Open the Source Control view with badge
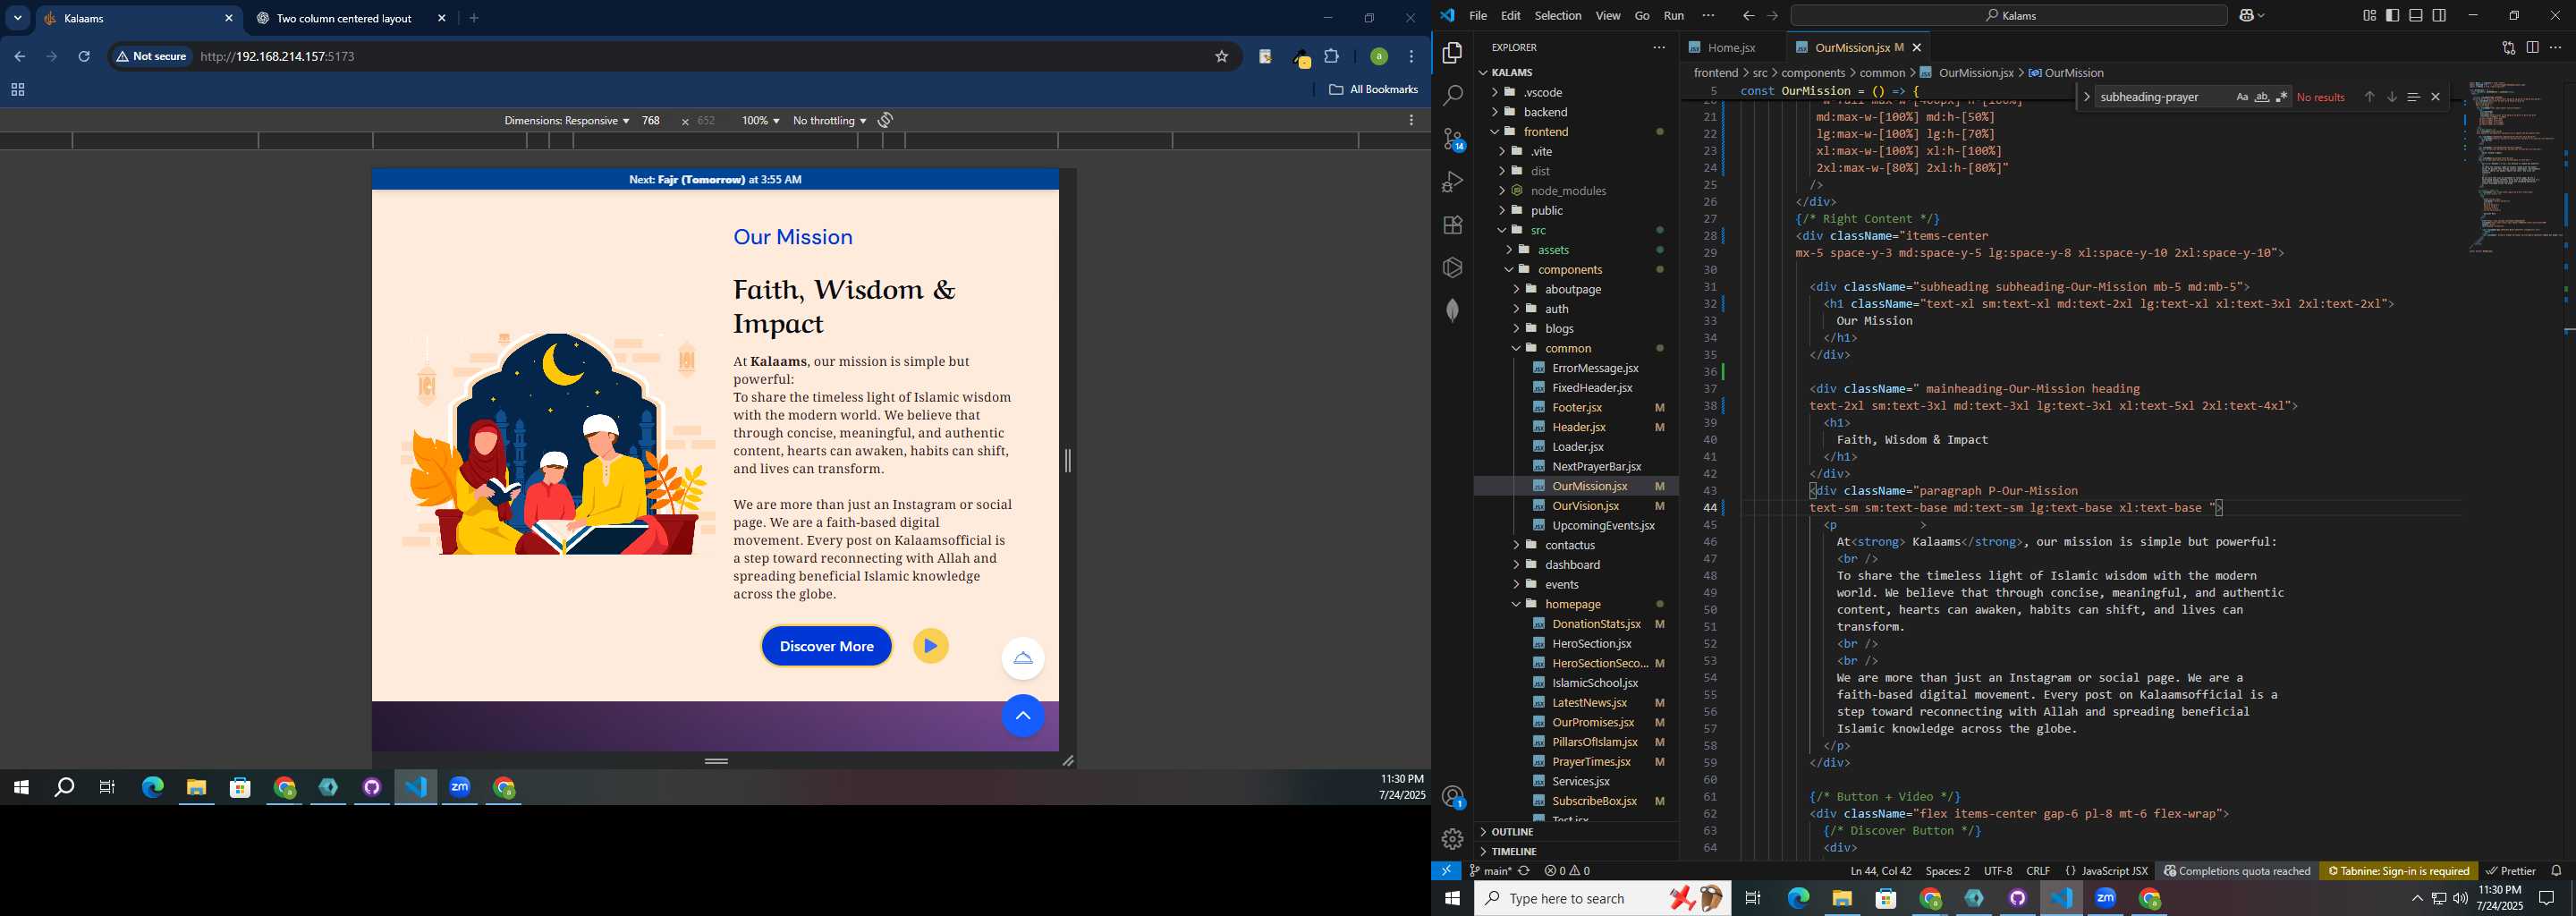Viewport: 2576px width, 916px height. point(1453,139)
